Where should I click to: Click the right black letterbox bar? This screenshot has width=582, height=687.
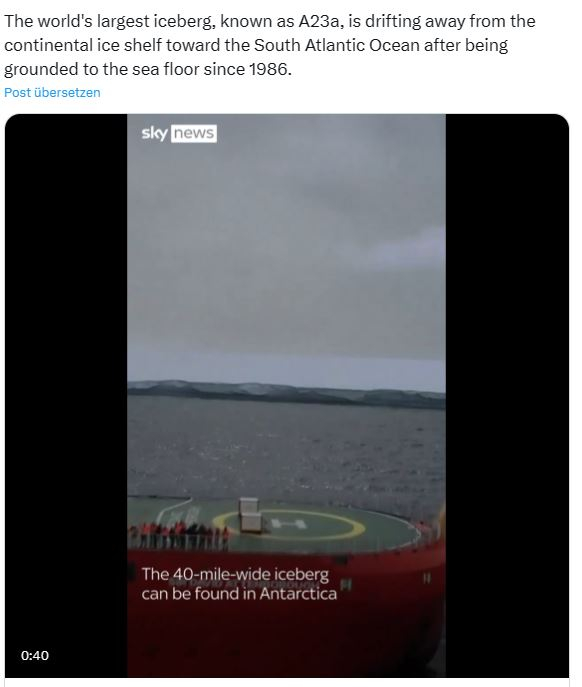coord(507,396)
